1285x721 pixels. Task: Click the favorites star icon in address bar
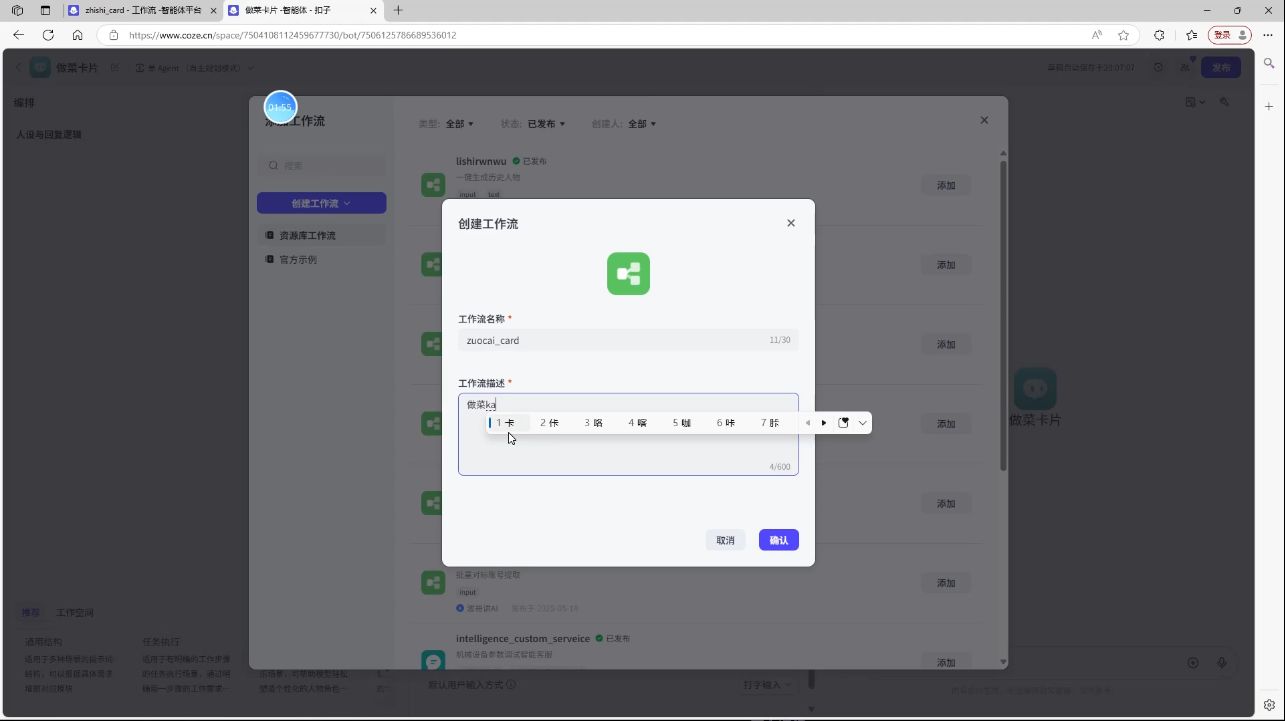coord(1123,35)
